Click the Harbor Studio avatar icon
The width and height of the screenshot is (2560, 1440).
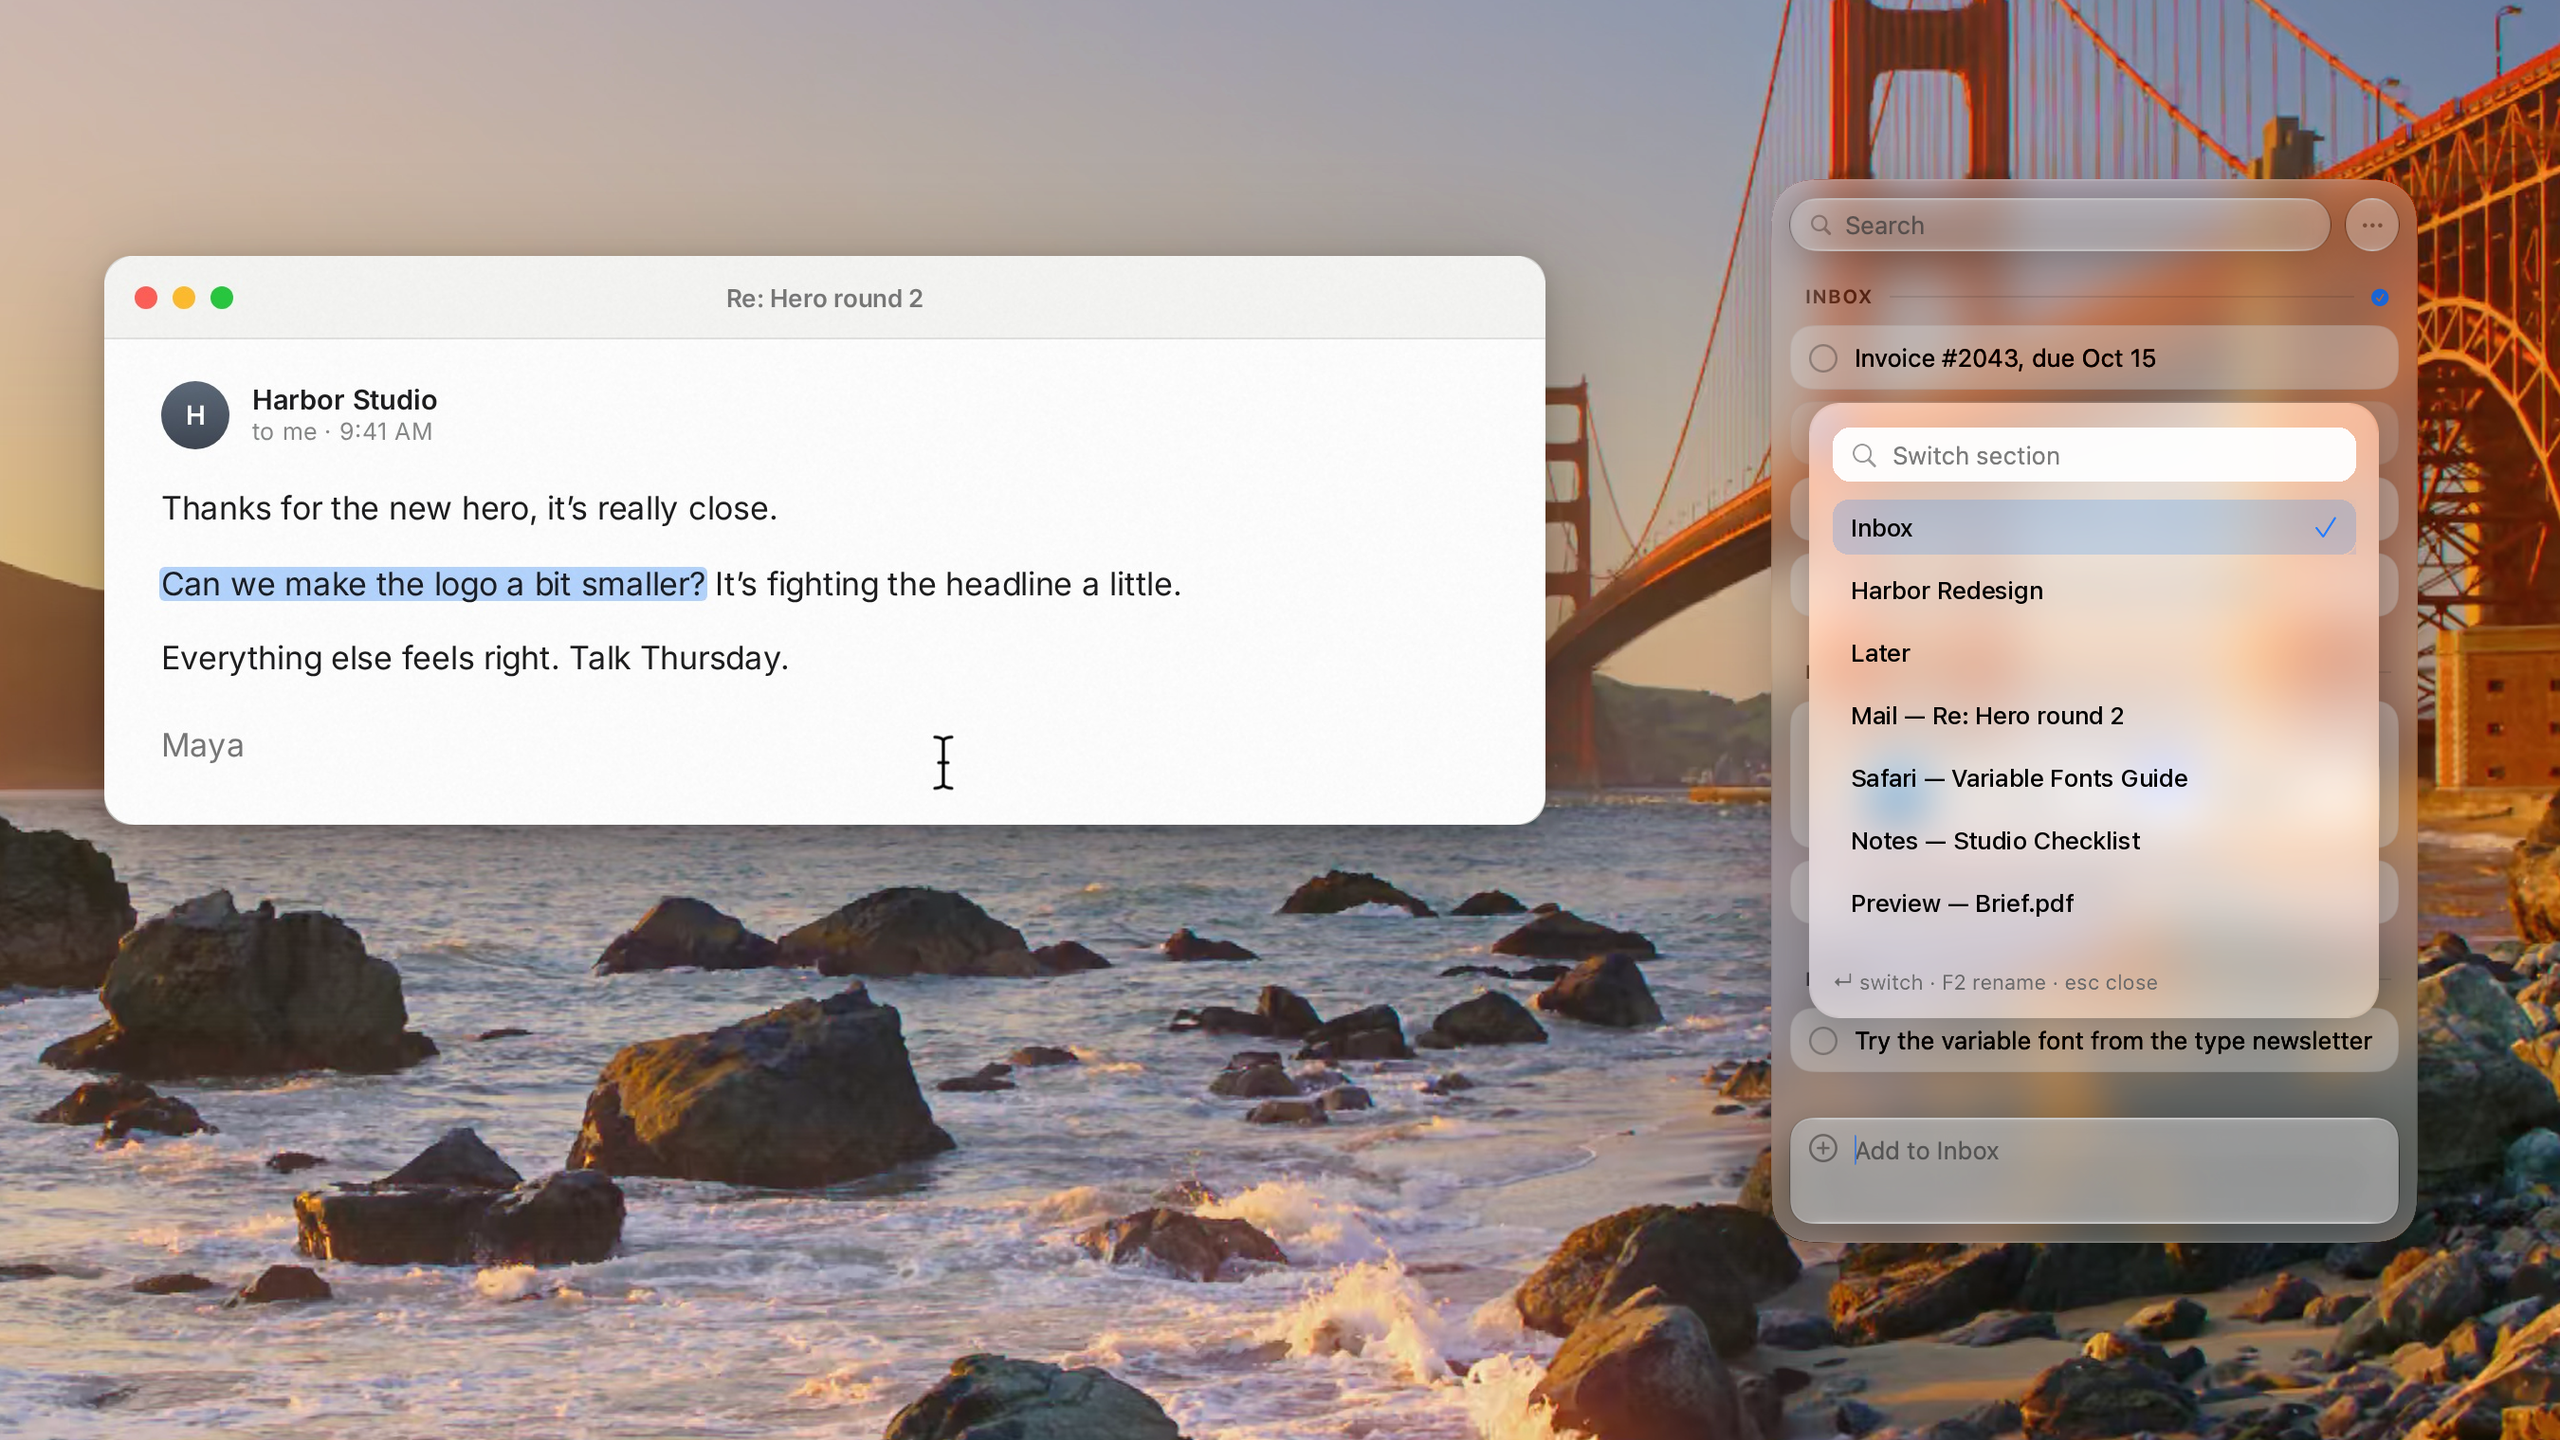[x=195, y=415]
